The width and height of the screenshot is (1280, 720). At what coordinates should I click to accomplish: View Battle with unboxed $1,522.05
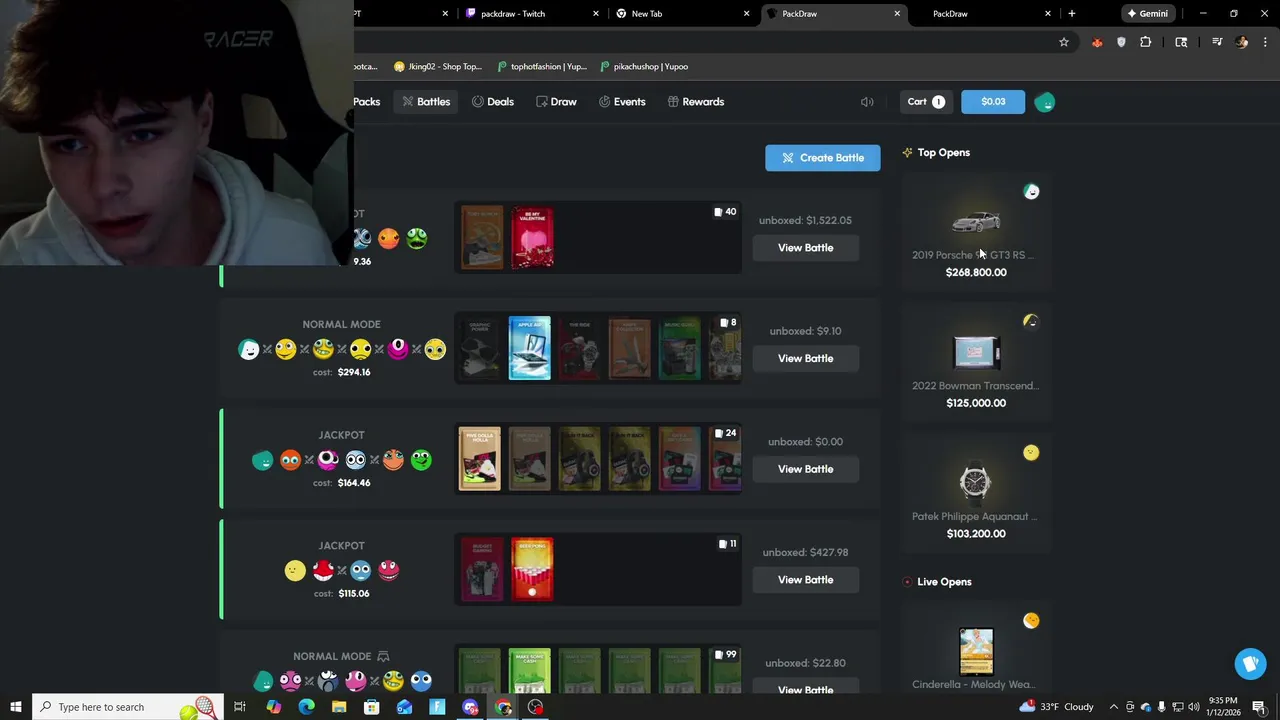pos(805,248)
